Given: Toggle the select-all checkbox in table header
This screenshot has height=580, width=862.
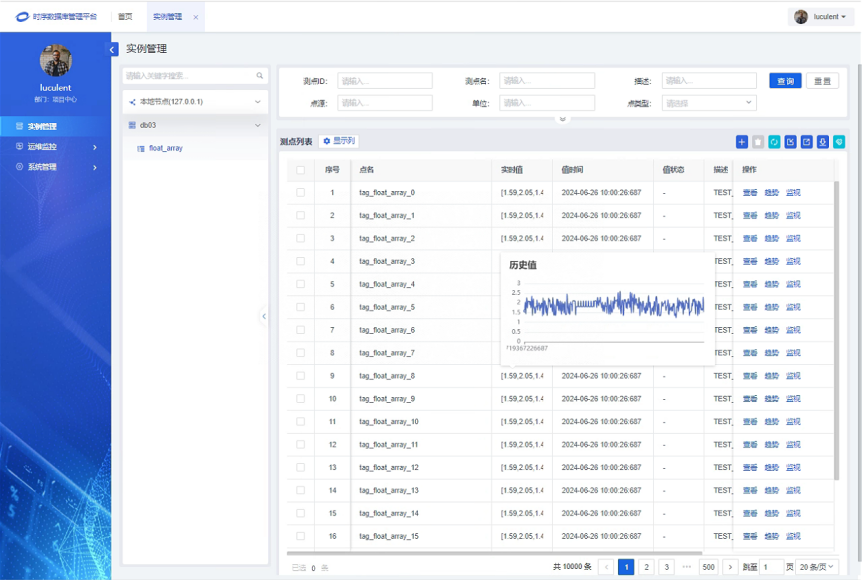Looking at the screenshot, I should pos(301,170).
